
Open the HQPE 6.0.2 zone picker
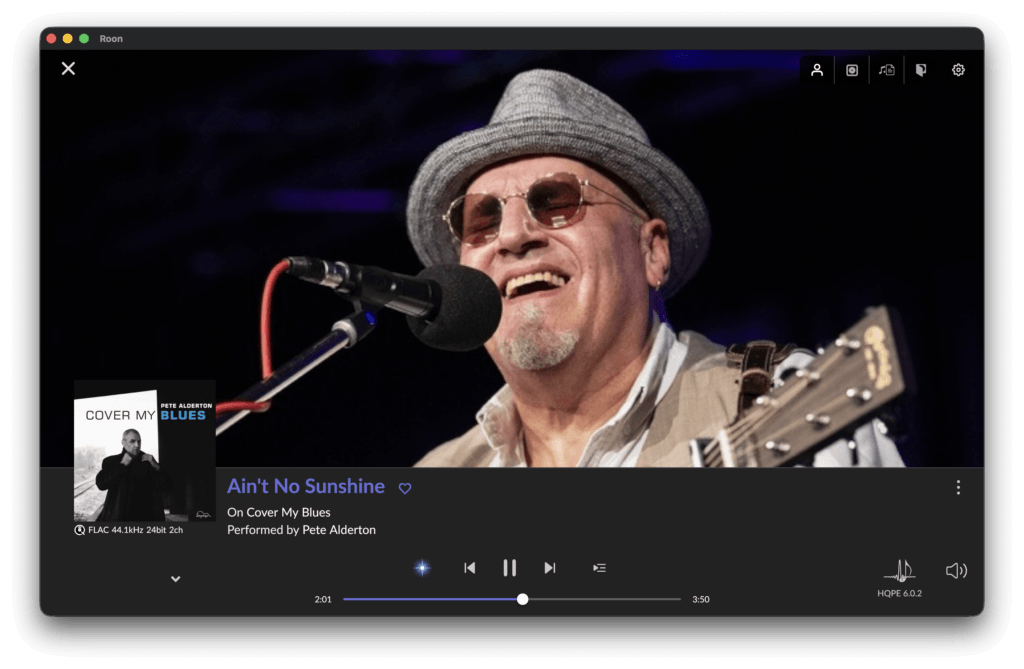pyautogui.click(x=899, y=578)
